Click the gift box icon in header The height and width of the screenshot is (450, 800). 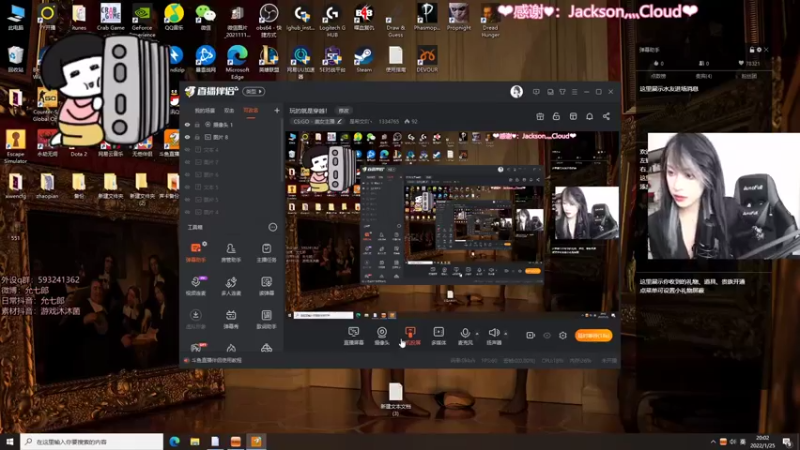[x=540, y=116]
